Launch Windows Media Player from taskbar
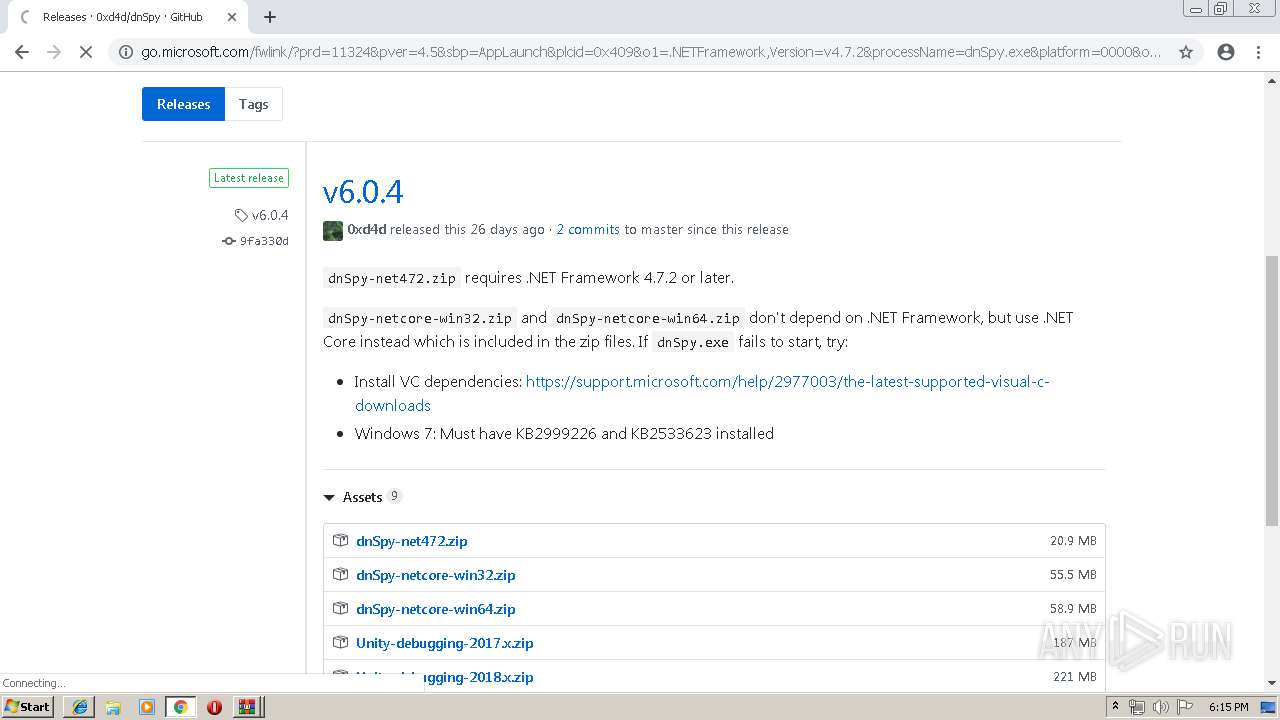This screenshot has width=1280, height=720. pyautogui.click(x=147, y=706)
